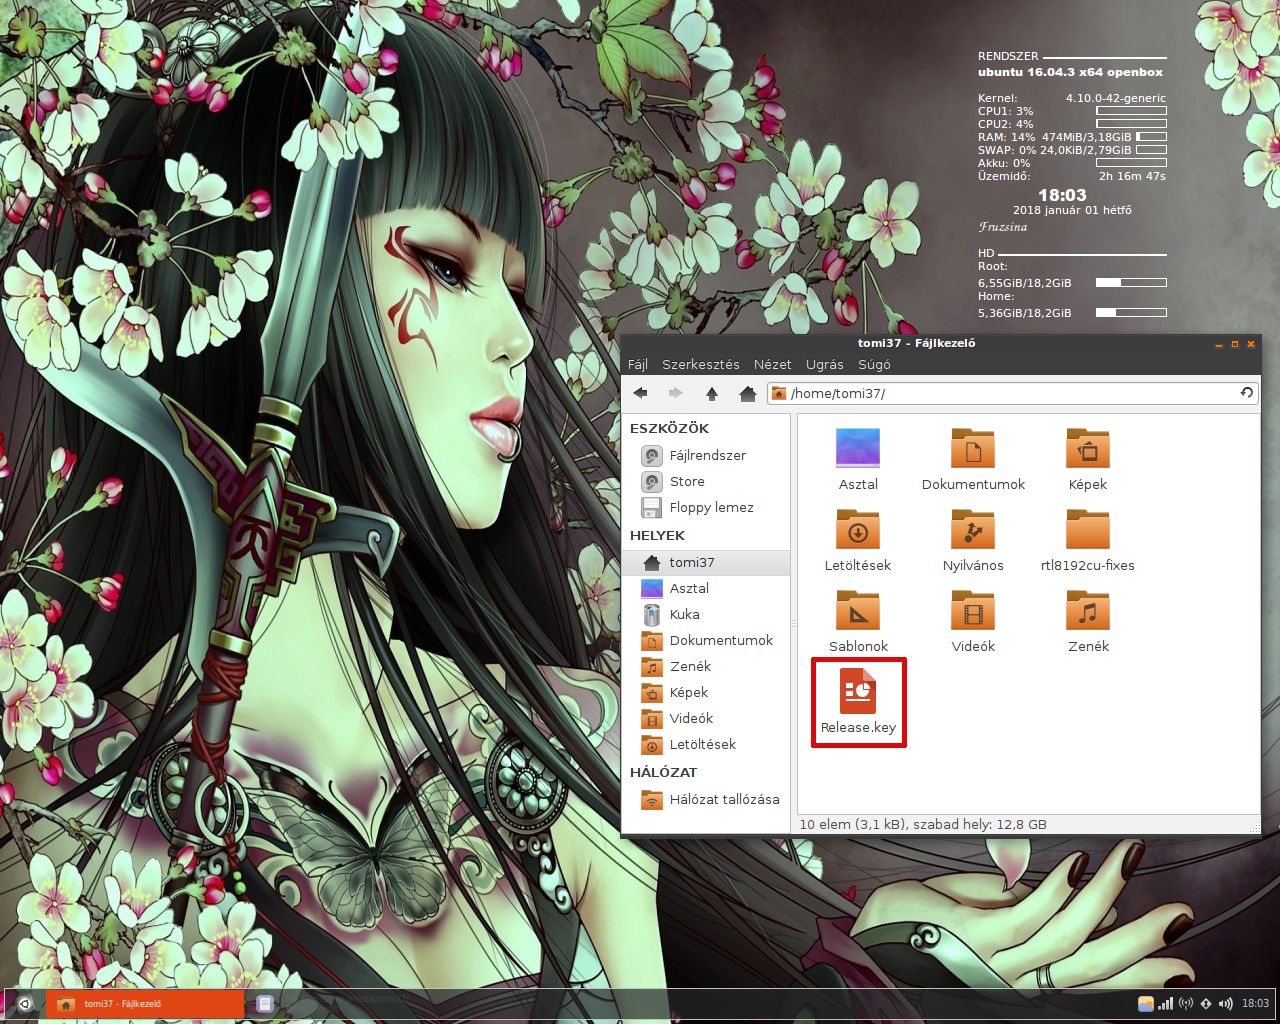Click the file manager title bar text

(916, 343)
